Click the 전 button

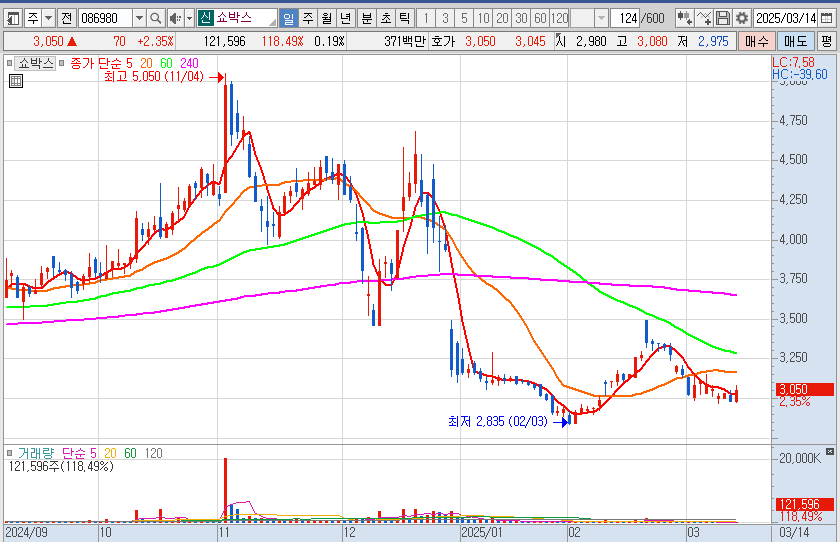point(66,19)
